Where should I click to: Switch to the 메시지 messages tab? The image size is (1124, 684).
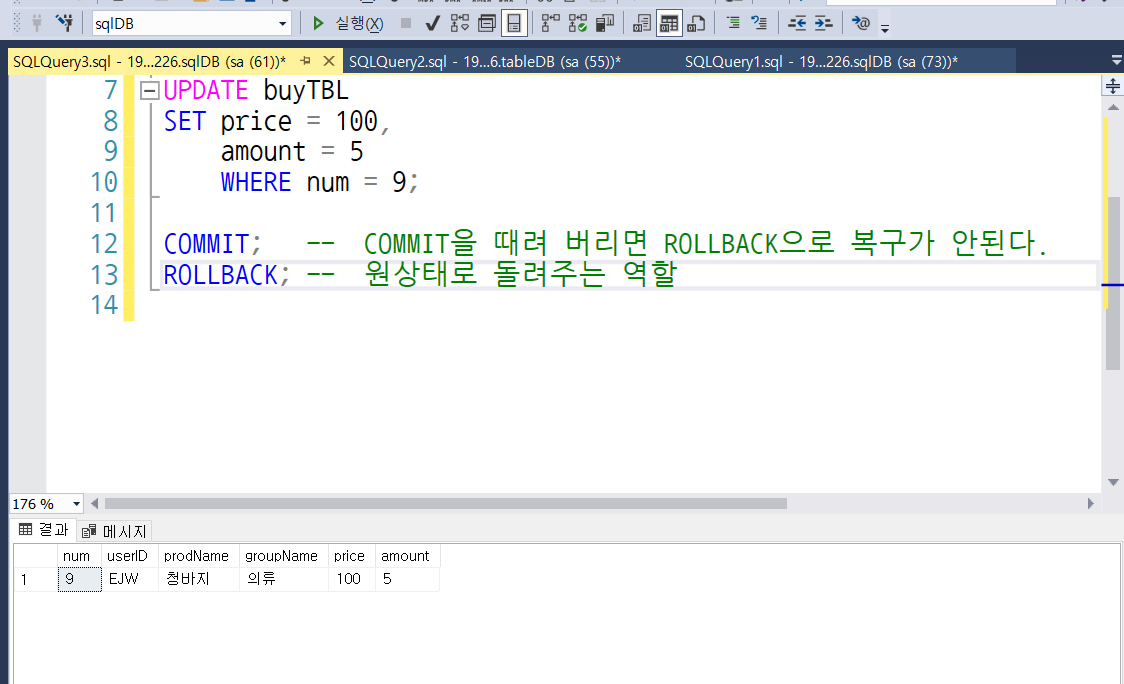[x=114, y=531]
